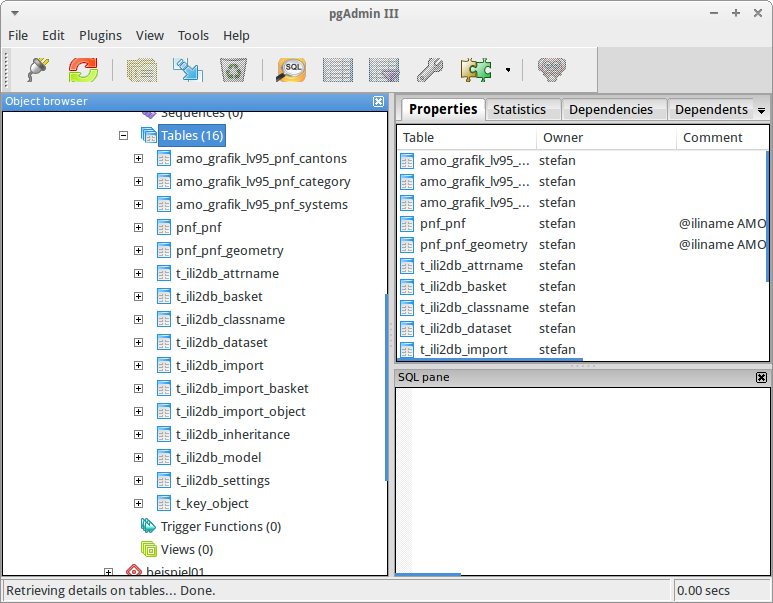Sort by the Comment column header
773x603 pixels.
722,138
